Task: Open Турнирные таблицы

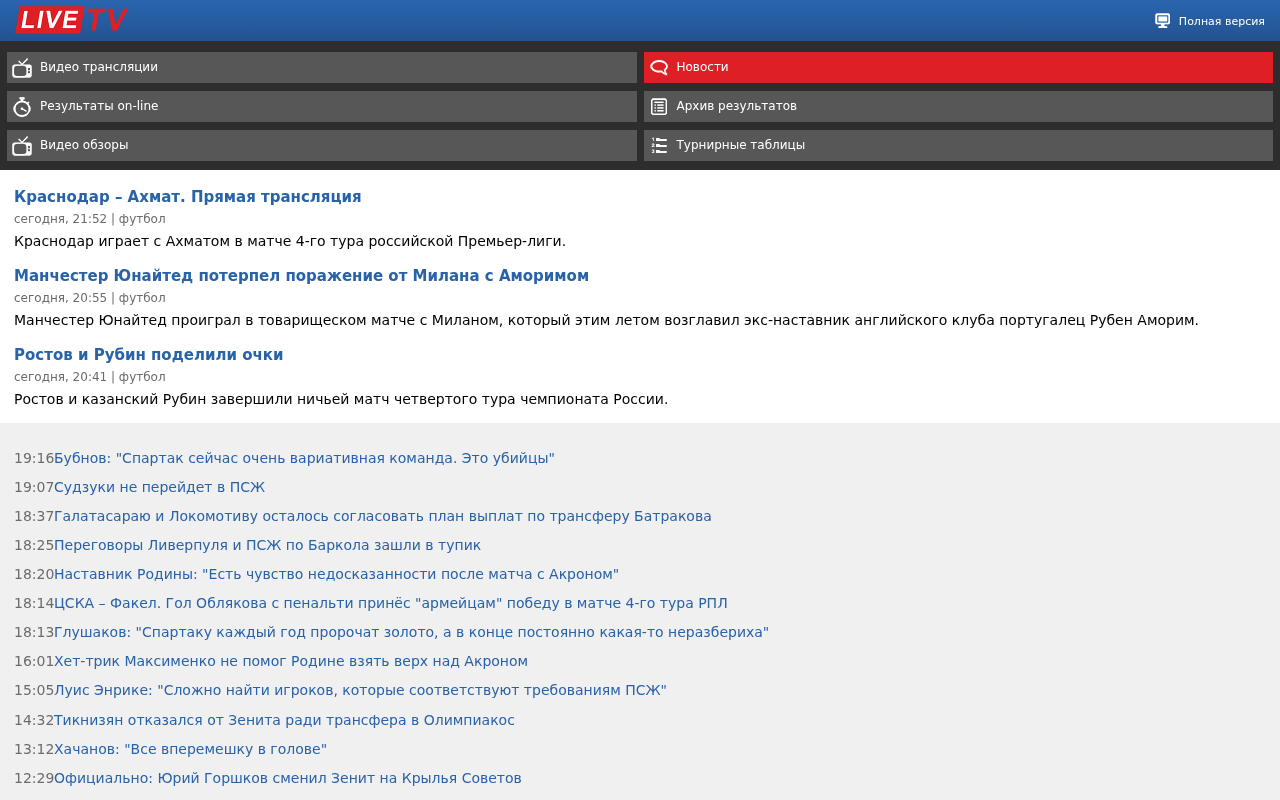Action: 958,145
